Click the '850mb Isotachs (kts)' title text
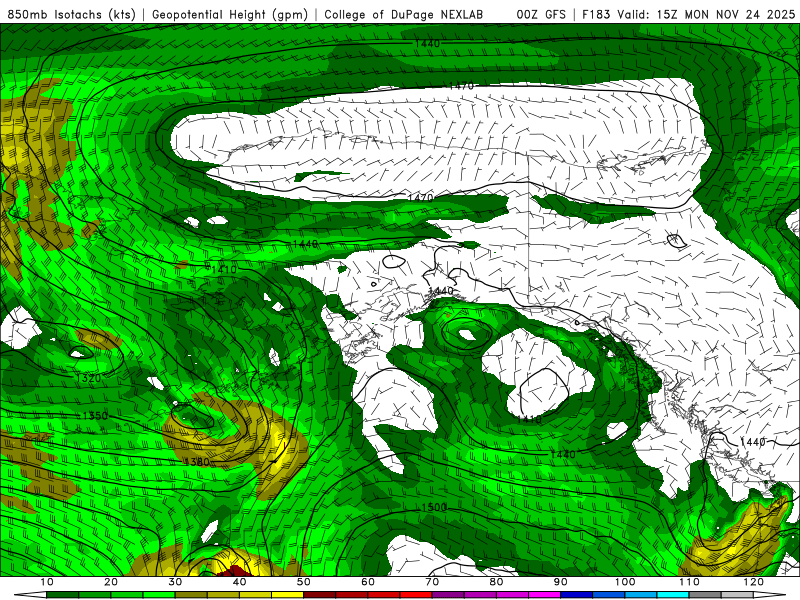The width and height of the screenshot is (800, 600). (x=72, y=14)
